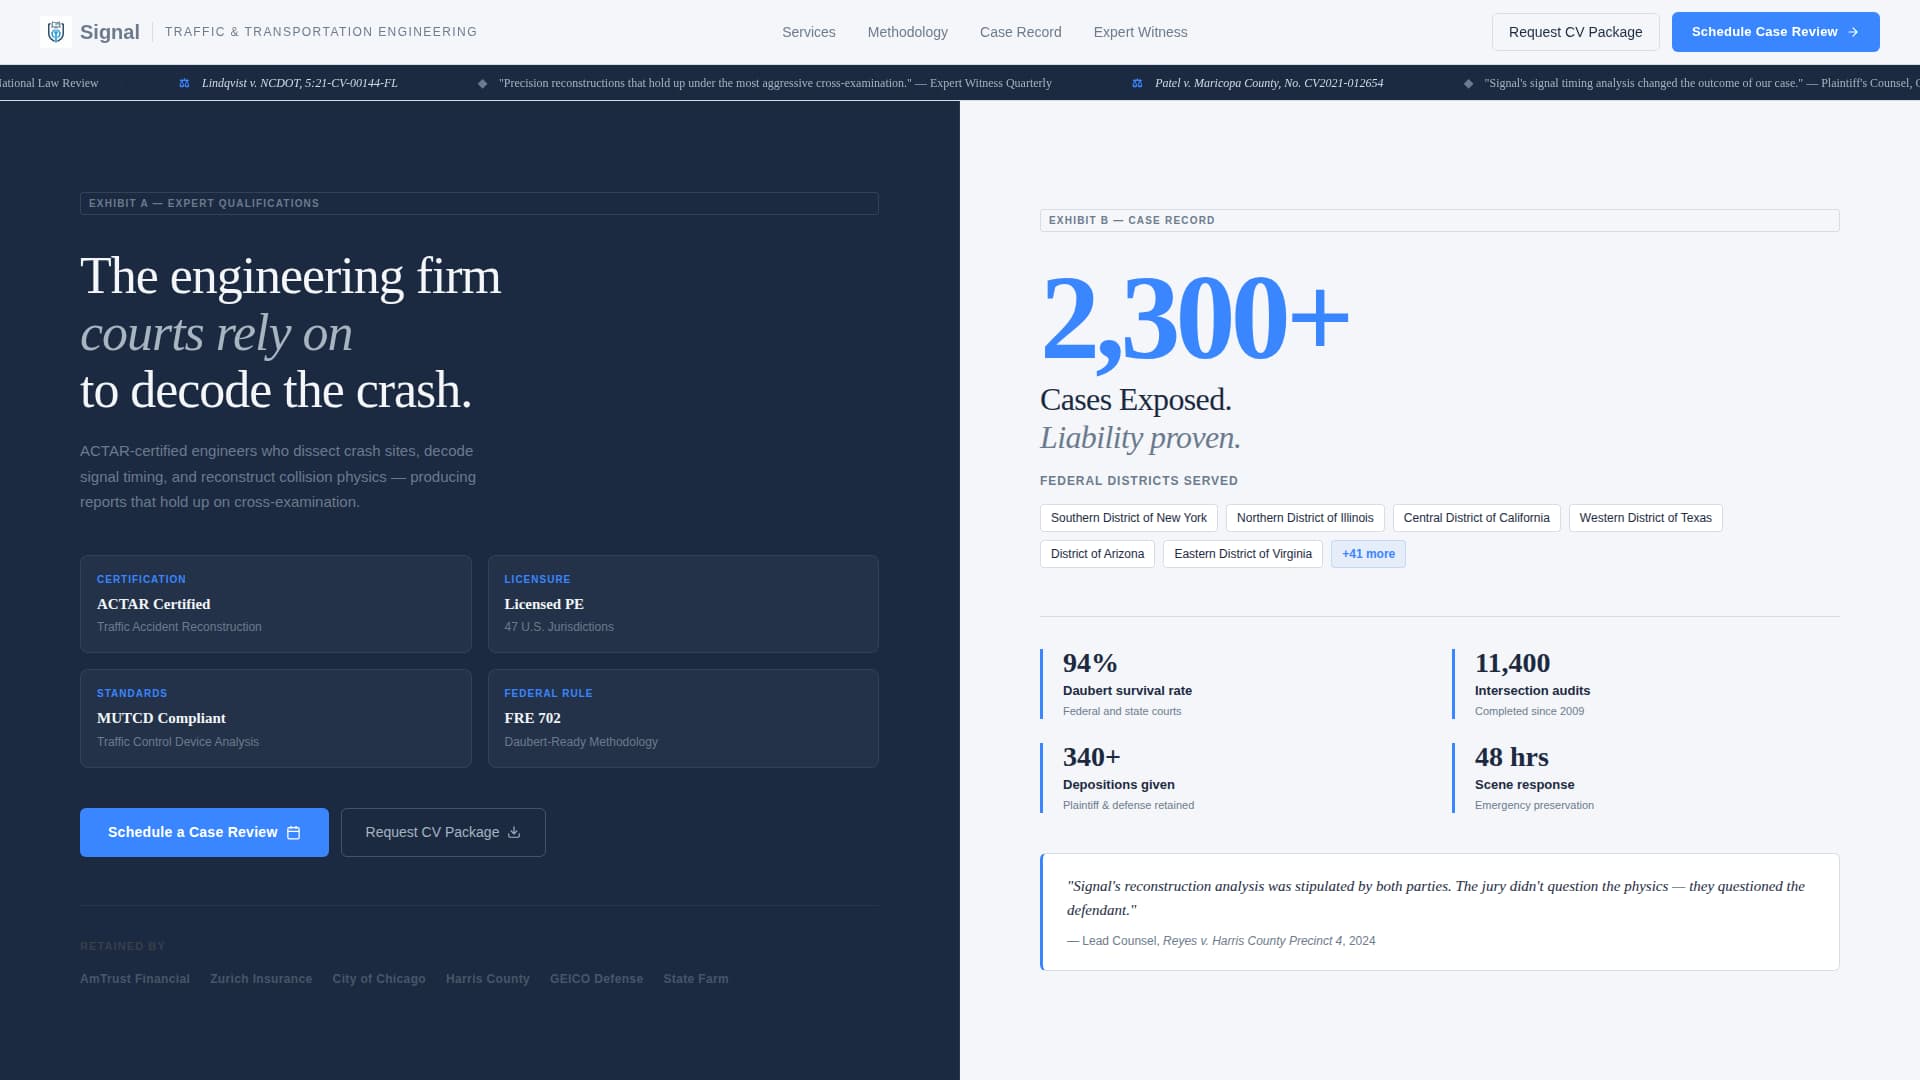The width and height of the screenshot is (1920, 1080).
Task: Click the 2,300+ cases figure
Action: tap(1195, 318)
